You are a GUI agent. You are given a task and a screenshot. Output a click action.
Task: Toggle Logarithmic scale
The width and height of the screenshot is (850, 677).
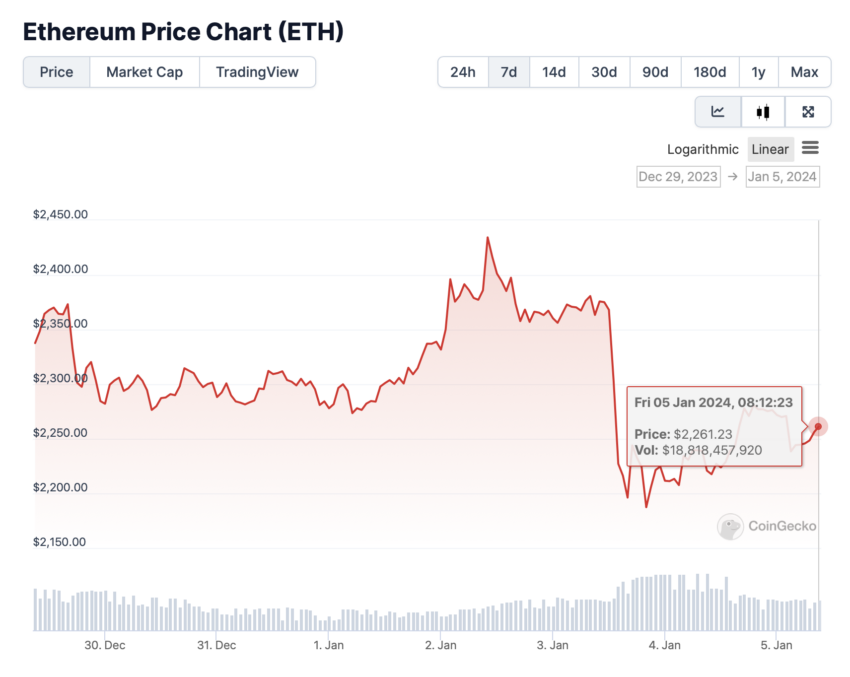[703, 150]
